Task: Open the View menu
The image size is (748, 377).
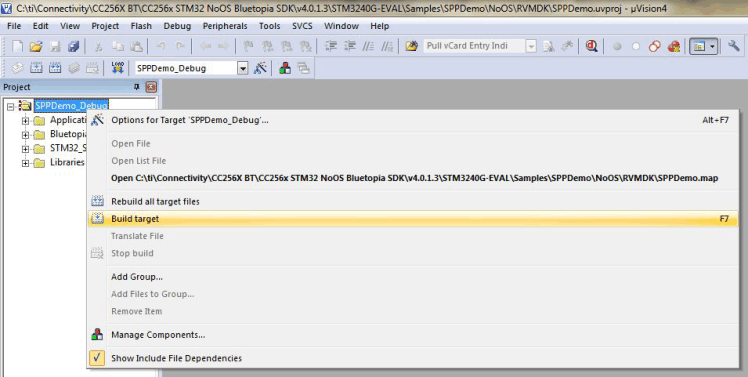Action: [70, 26]
